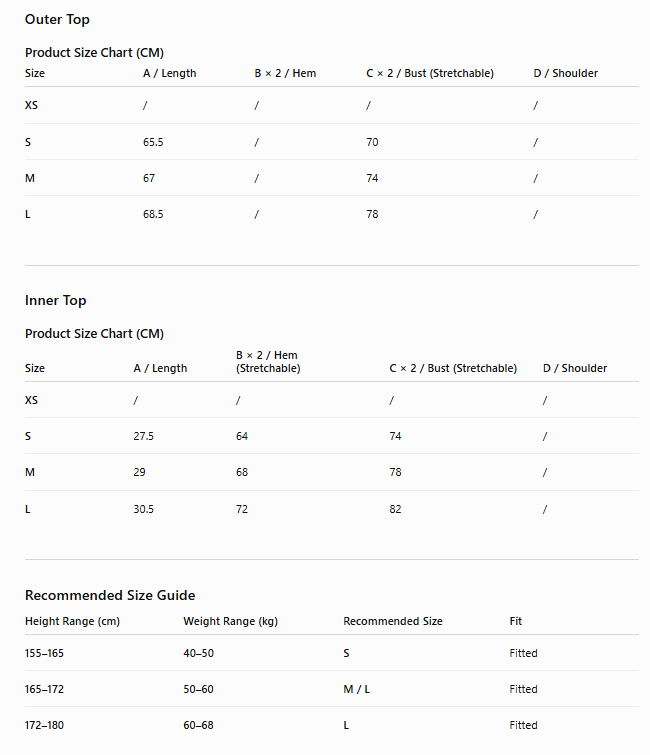Image resolution: width=650 pixels, height=755 pixels.
Task: Click Outer Top 'C × 2 / Bust (Stretchable)' header
Action: click(x=430, y=73)
